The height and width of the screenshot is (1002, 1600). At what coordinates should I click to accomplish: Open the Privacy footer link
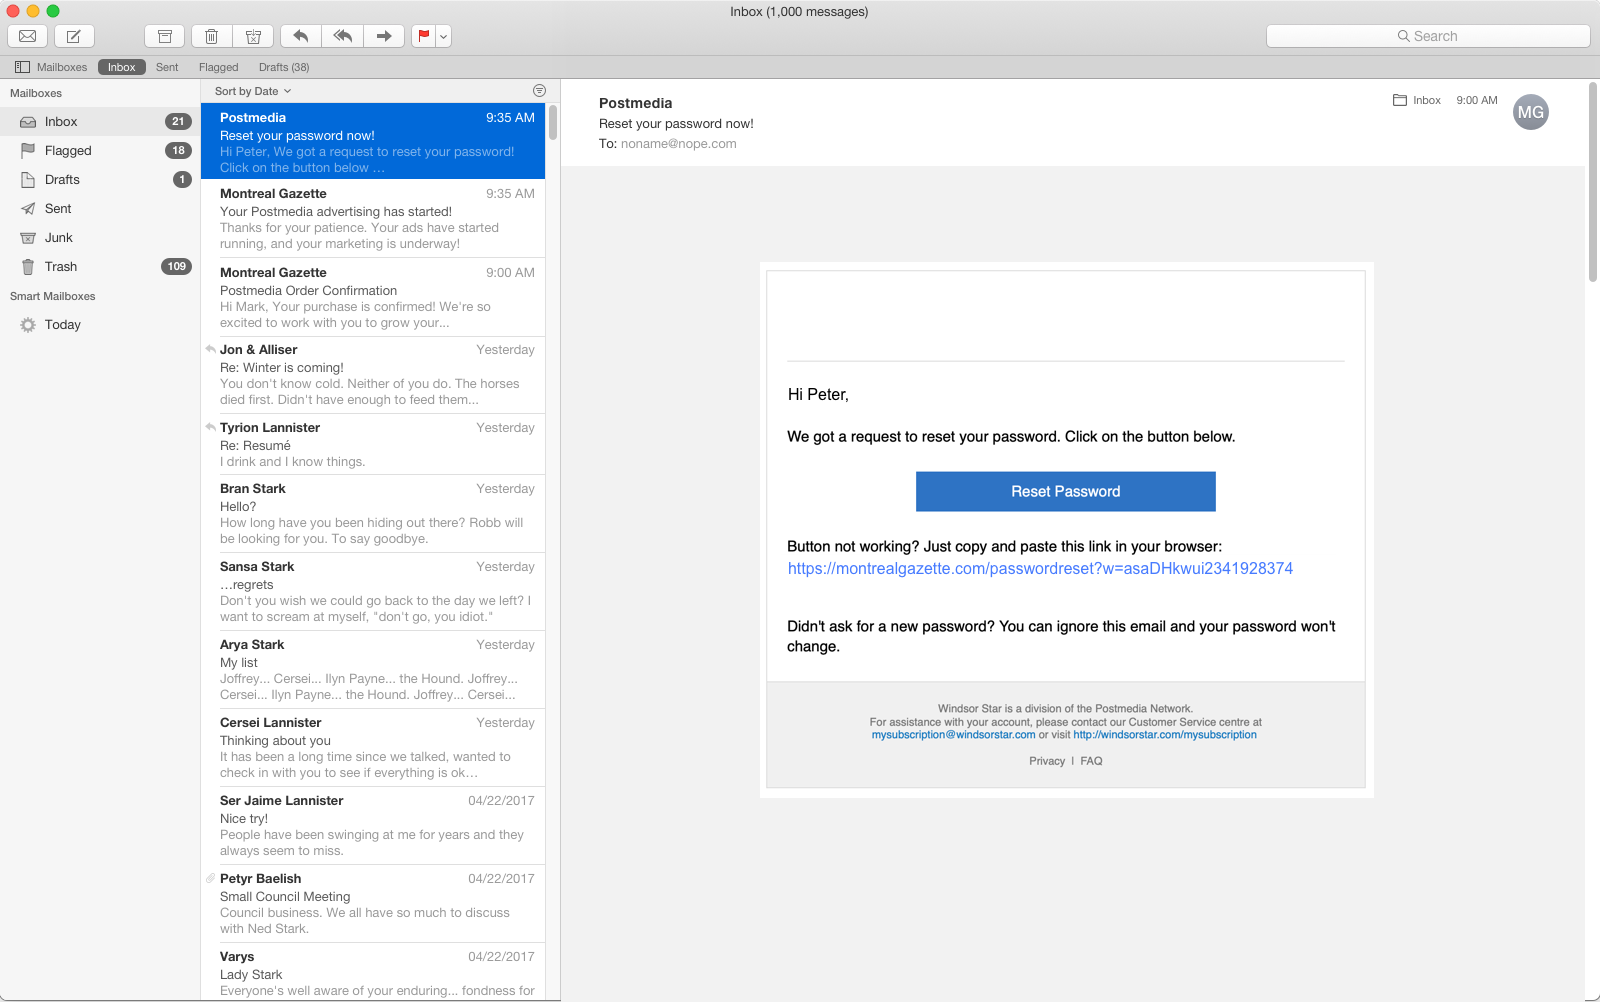coord(1047,761)
